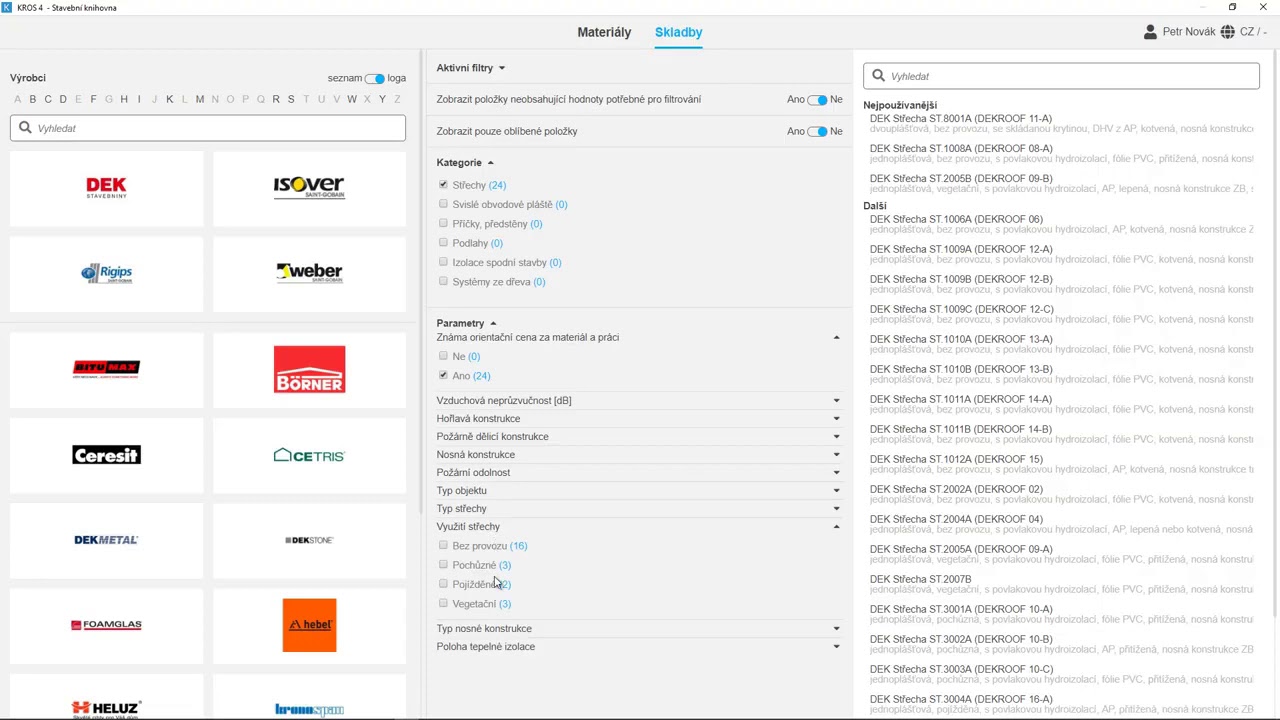Focus the compositions search field
The height and width of the screenshot is (720, 1280).
click(1061, 76)
